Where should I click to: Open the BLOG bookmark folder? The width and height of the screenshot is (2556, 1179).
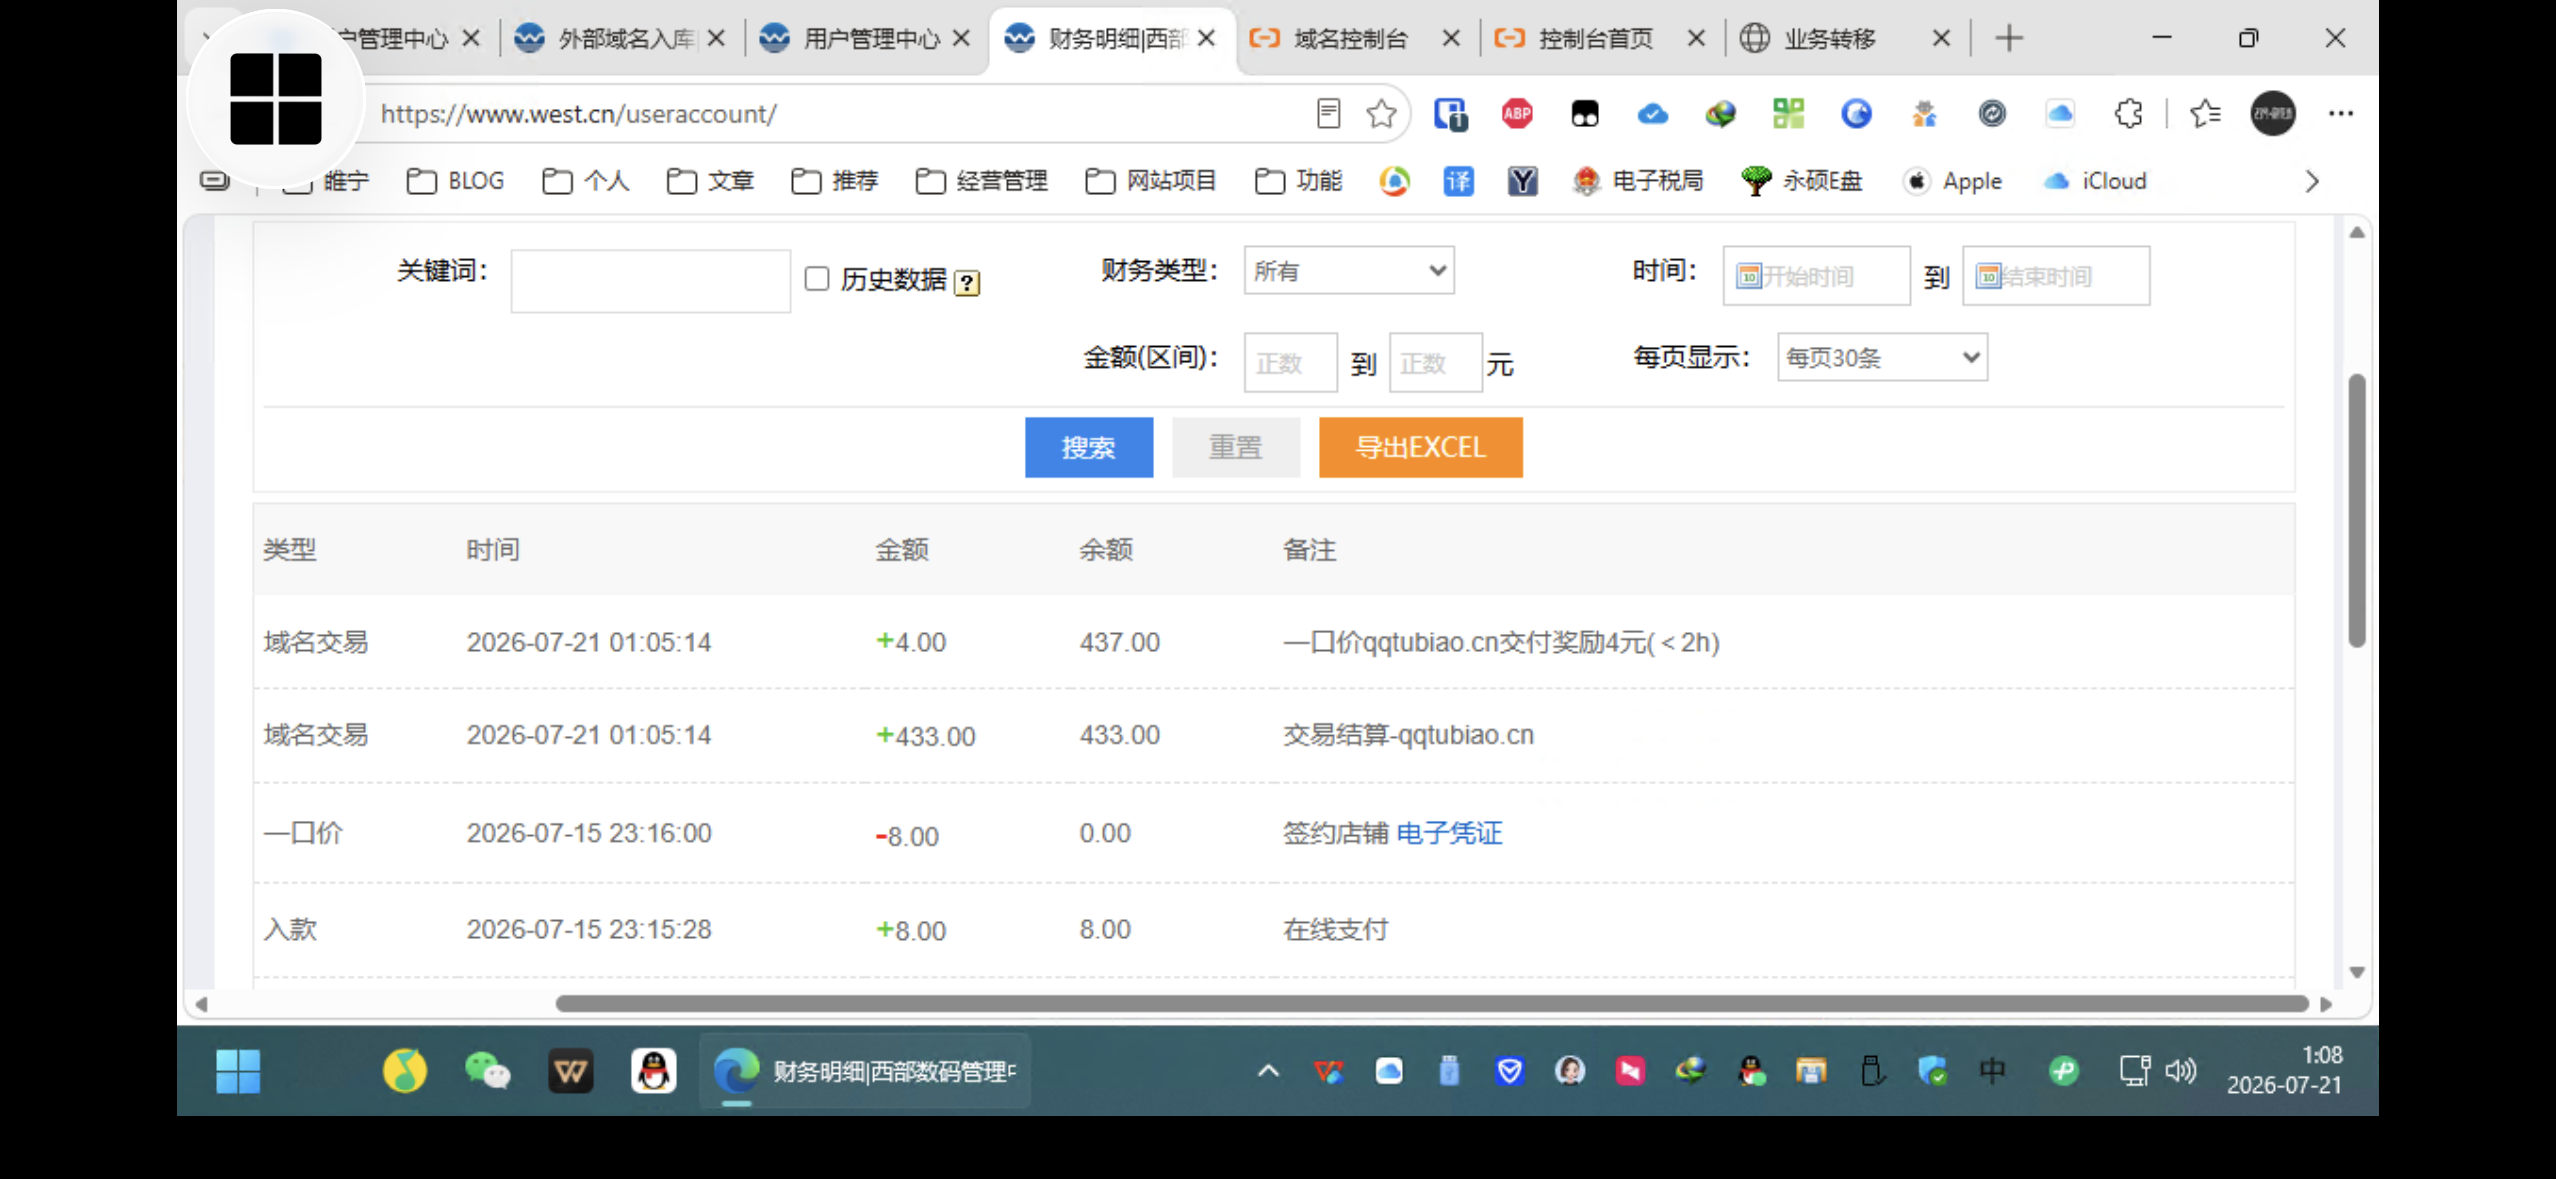coord(456,181)
